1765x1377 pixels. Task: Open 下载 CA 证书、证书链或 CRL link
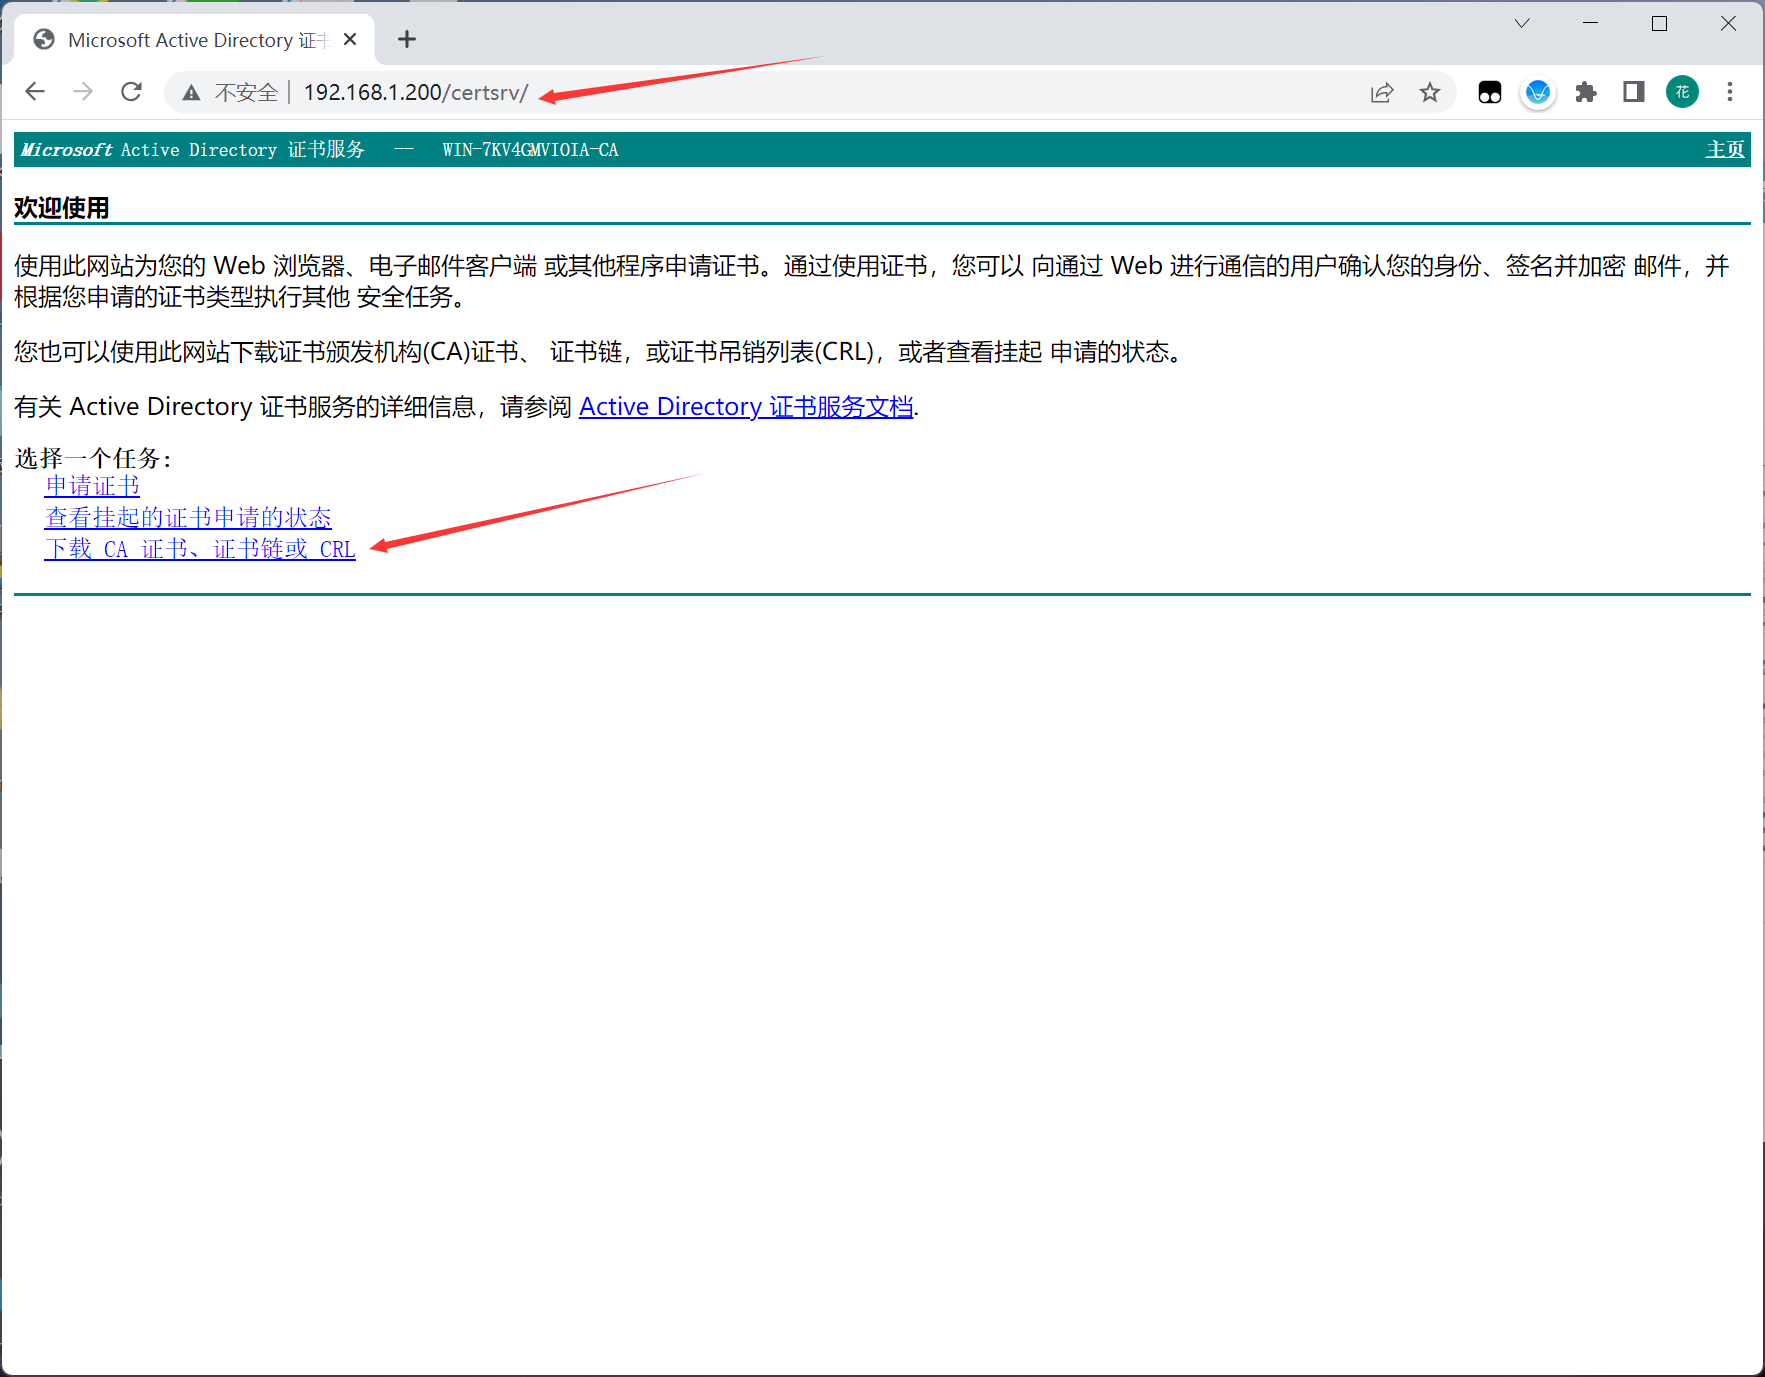pos(200,549)
